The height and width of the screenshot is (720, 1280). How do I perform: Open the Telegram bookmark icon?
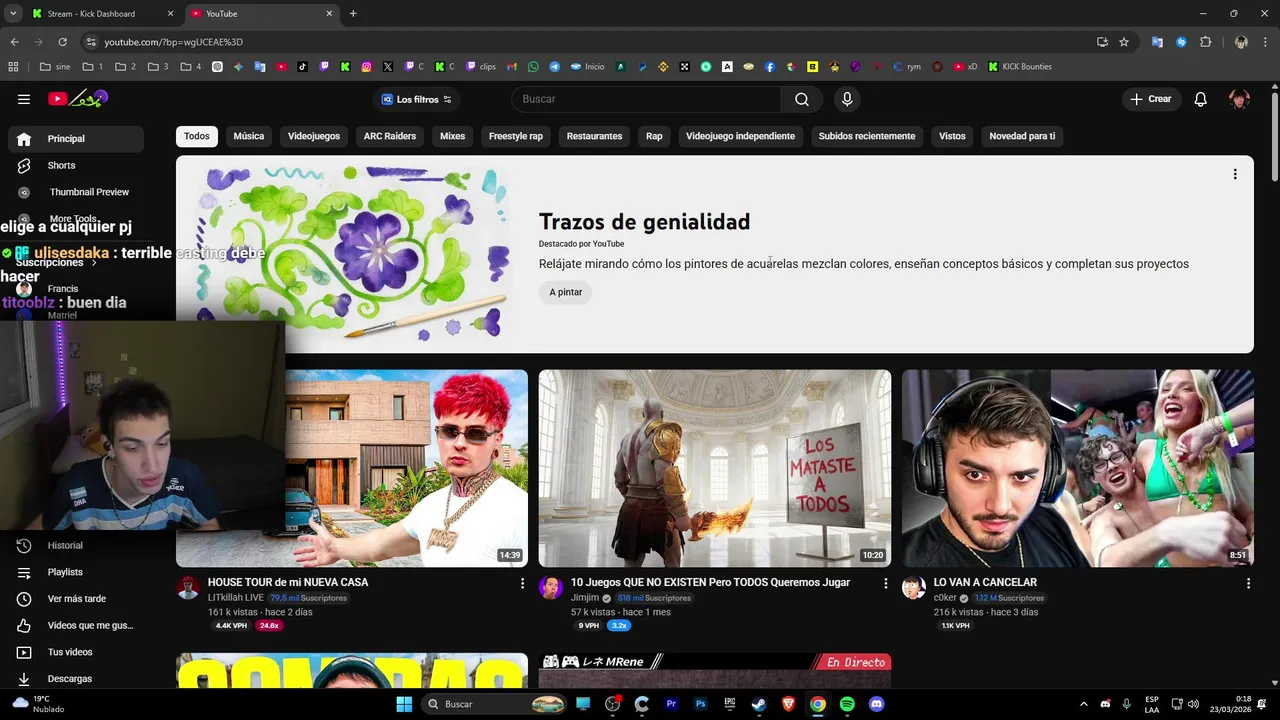(554, 67)
